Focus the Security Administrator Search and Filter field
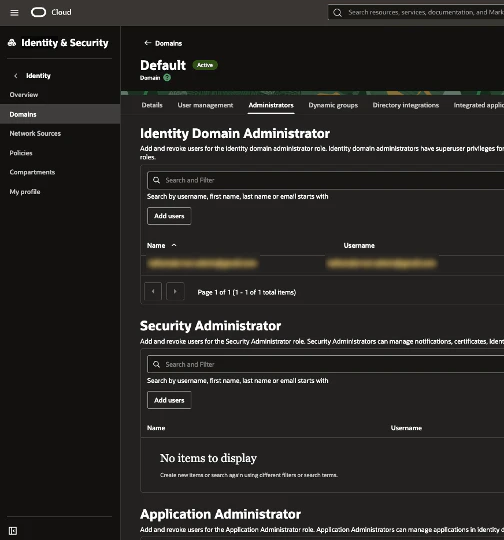The width and height of the screenshot is (504, 540). click(x=326, y=364)
